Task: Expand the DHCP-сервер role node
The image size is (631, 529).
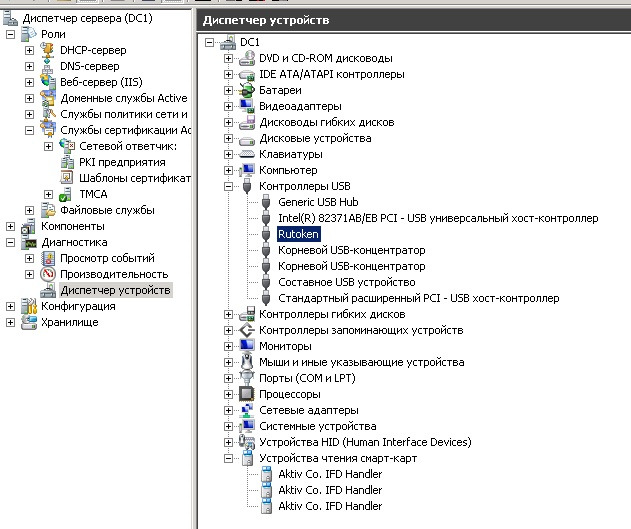Action: tap(29, 50)
